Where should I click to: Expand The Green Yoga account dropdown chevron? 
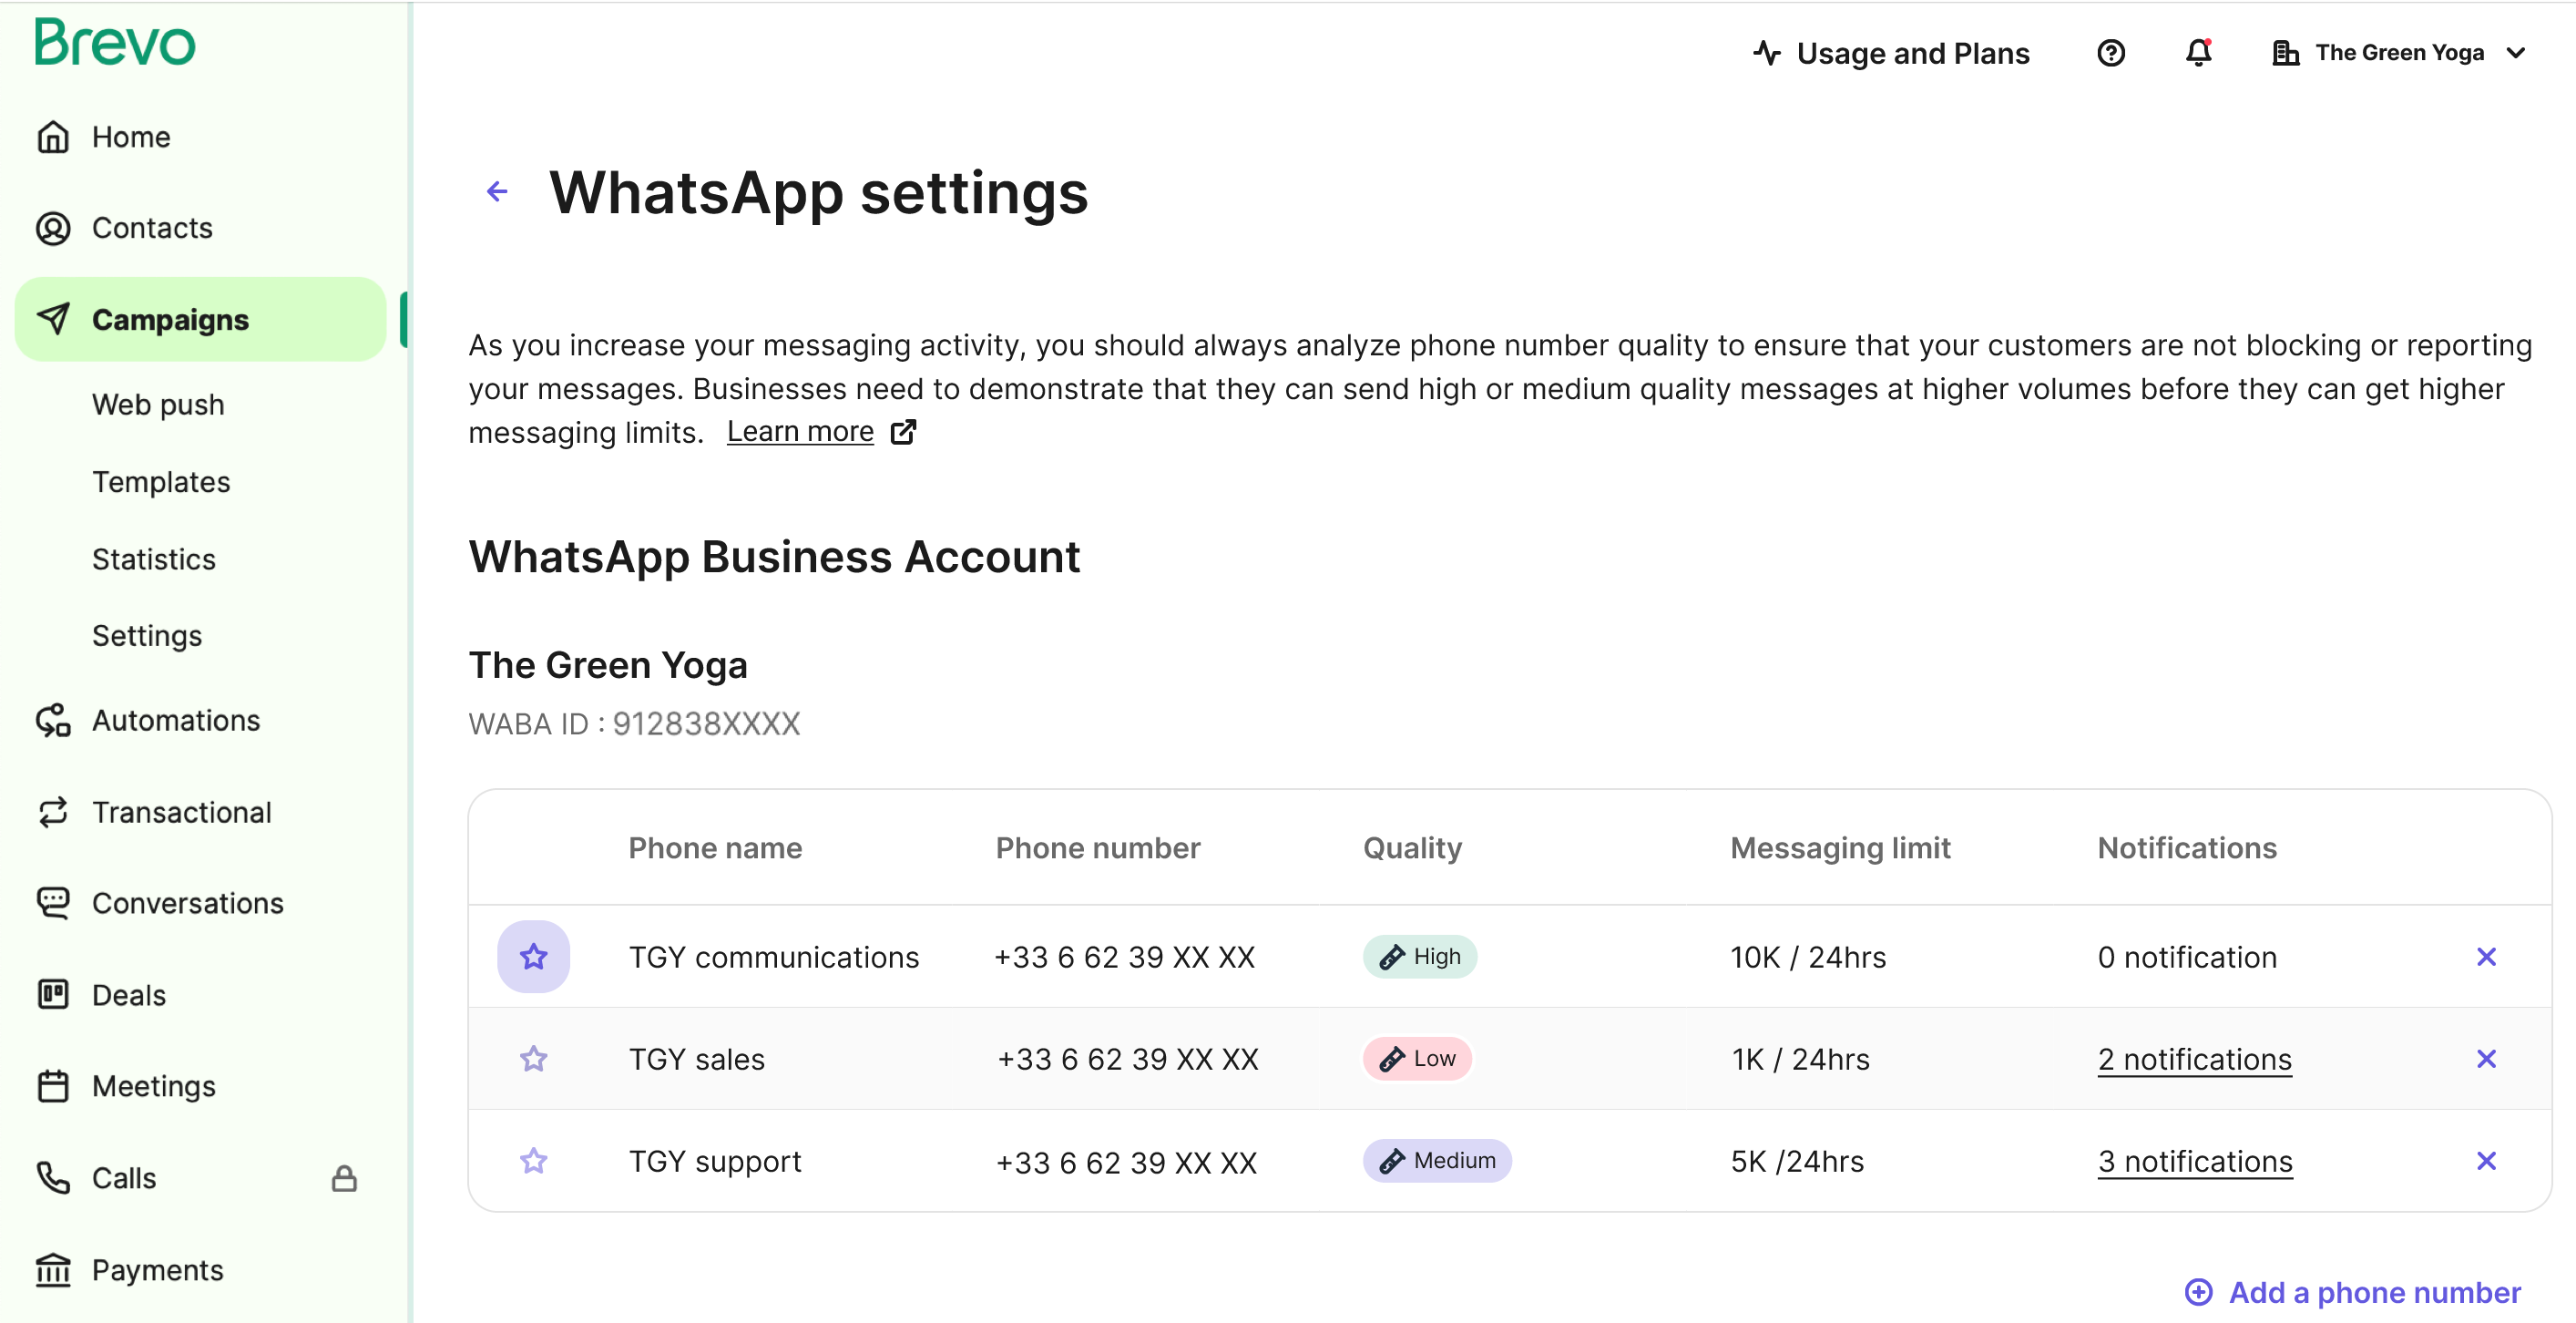2516,53
